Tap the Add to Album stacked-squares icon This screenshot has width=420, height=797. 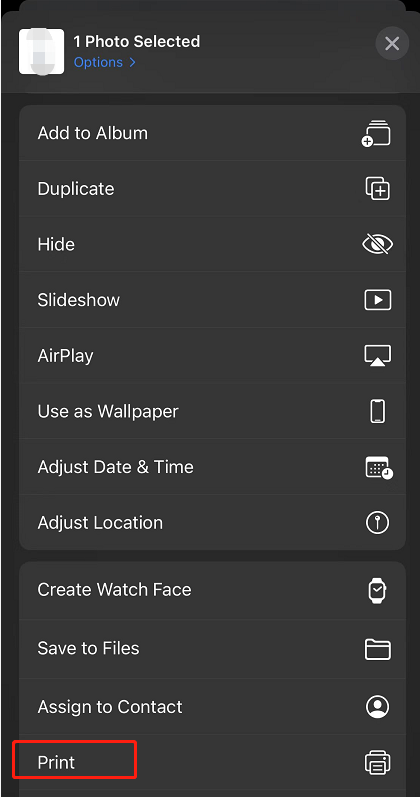click(x=377, y=134)
